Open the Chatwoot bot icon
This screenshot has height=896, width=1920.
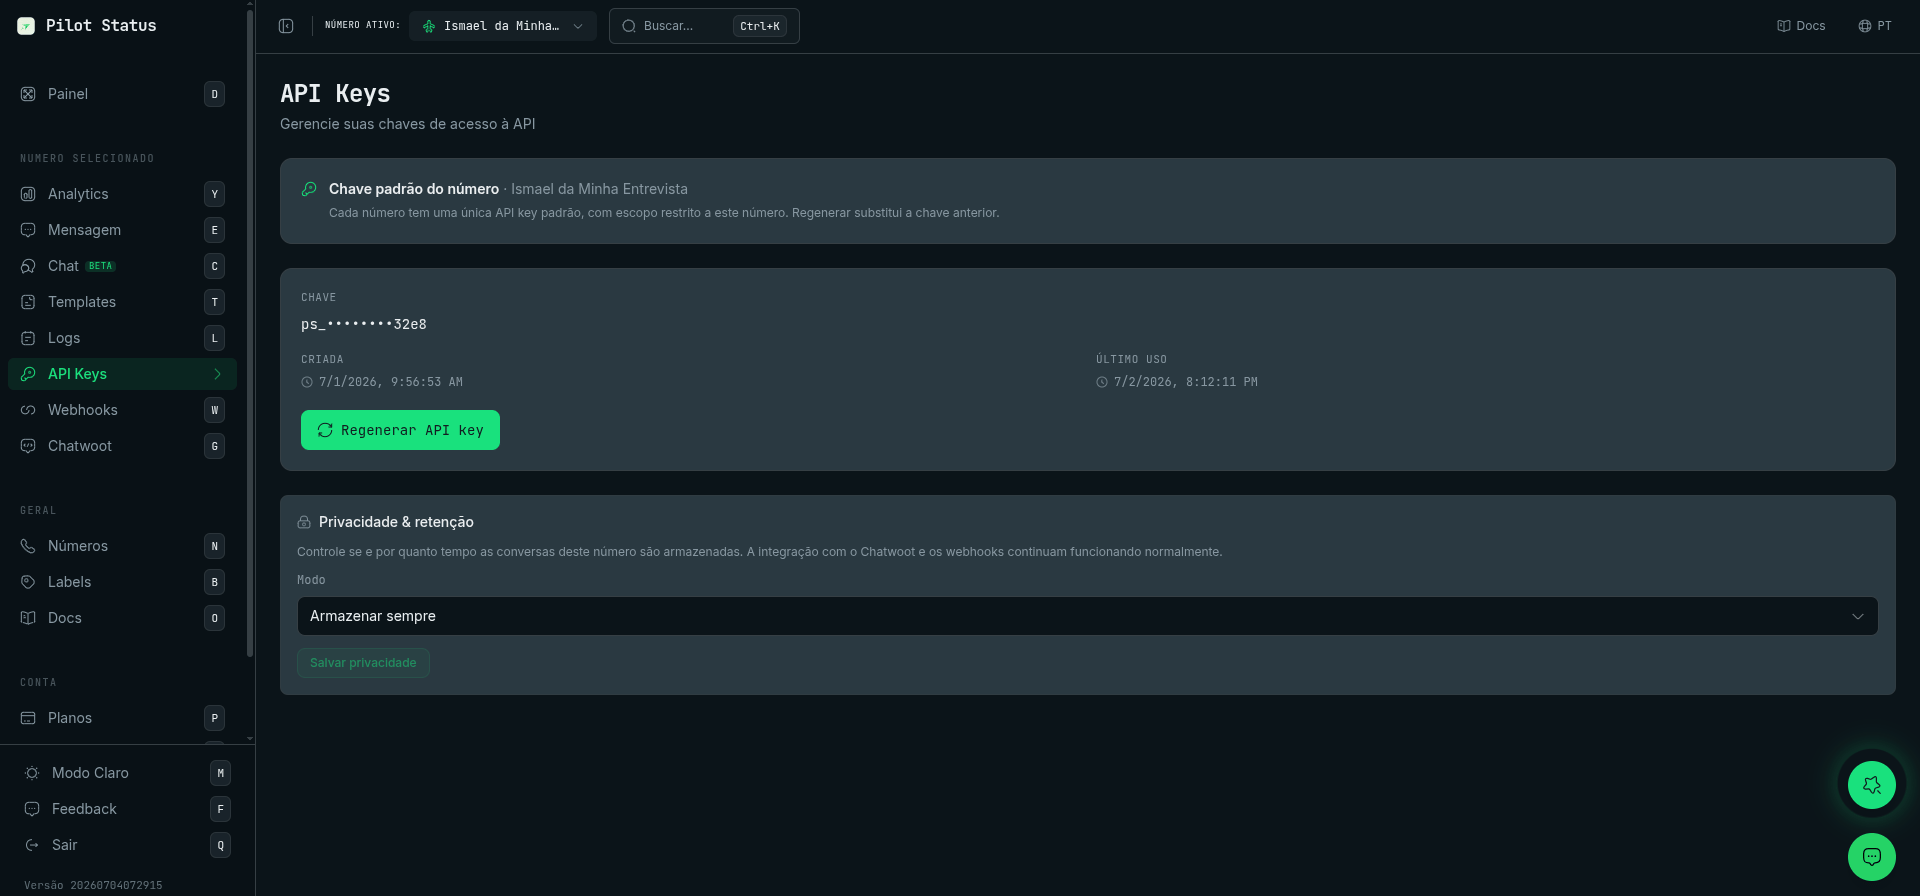tap(28, 446)
